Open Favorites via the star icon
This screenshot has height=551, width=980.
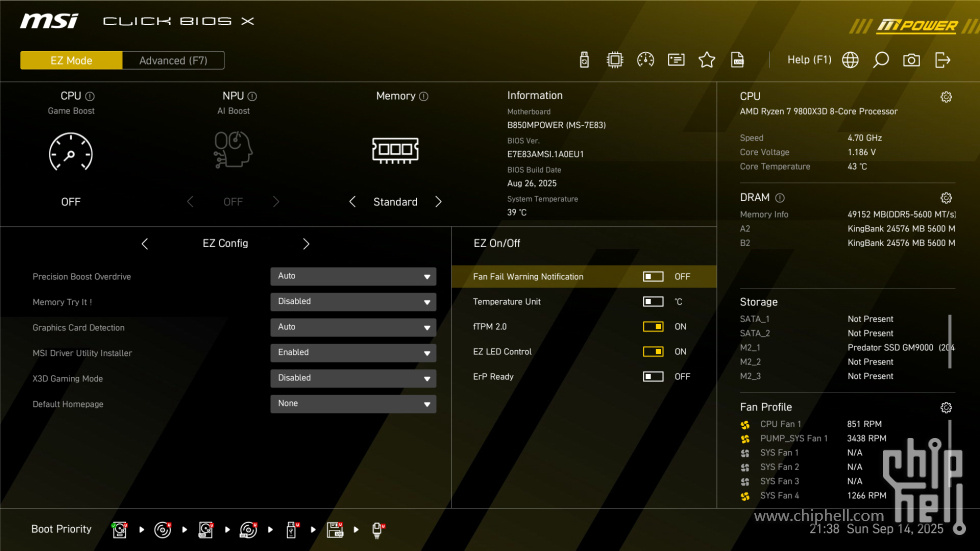click(706, 60)
